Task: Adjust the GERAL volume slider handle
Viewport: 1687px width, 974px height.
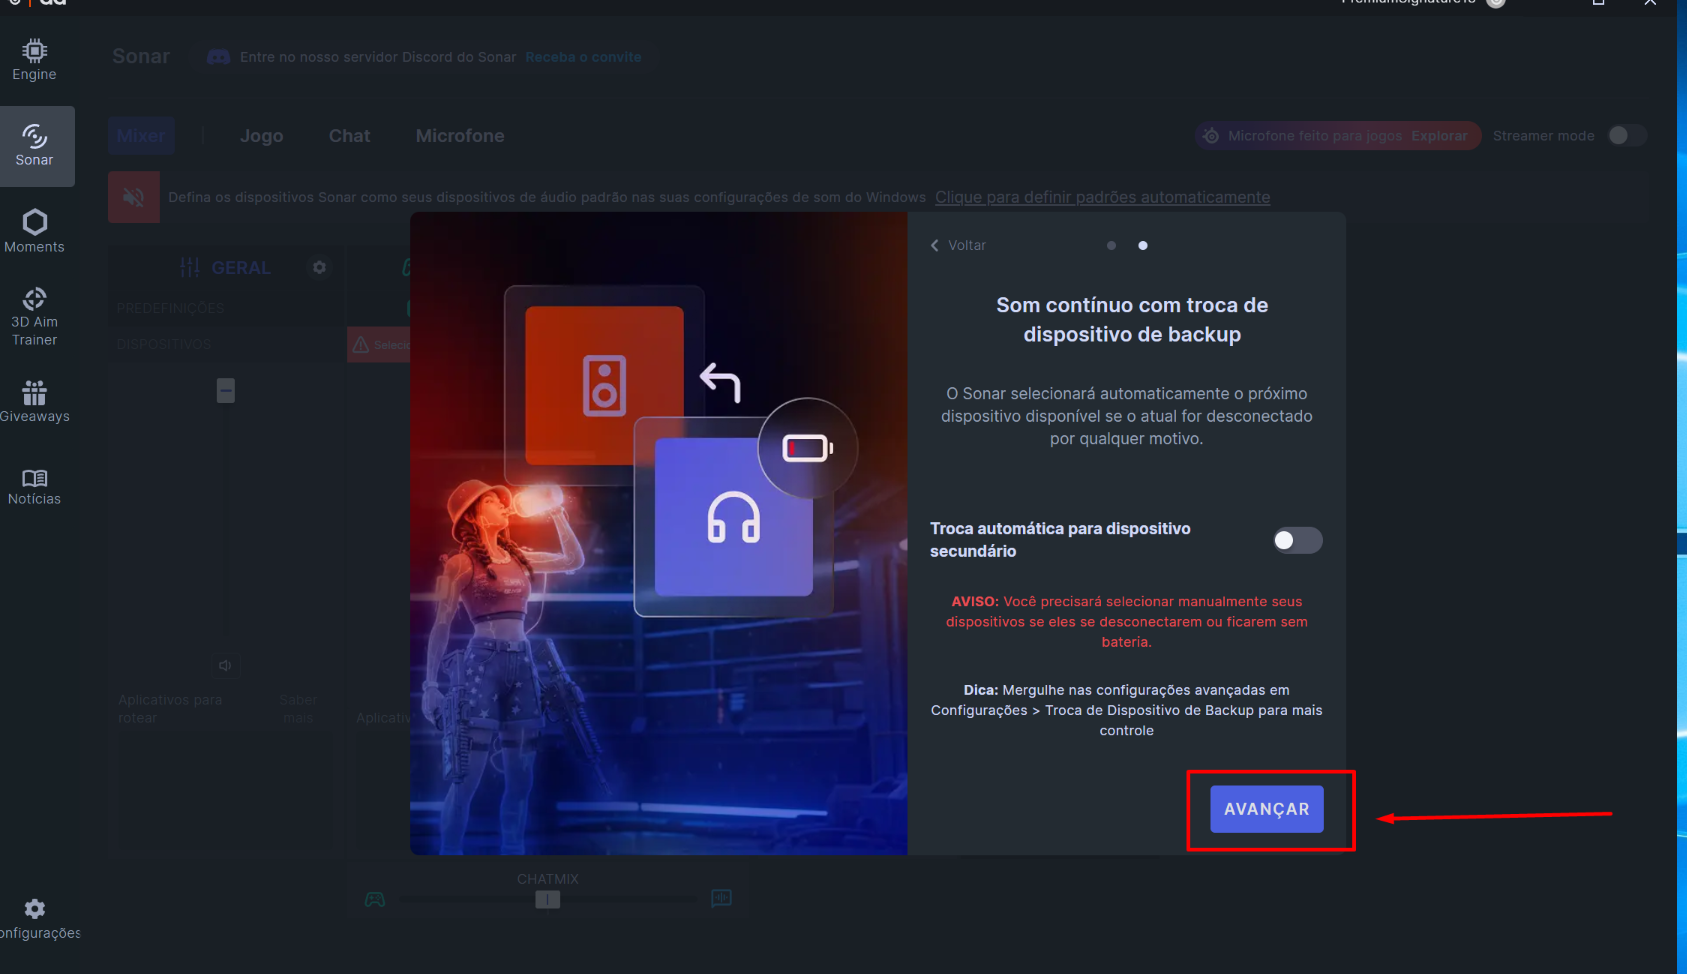Action: click(x=226, y=390)
